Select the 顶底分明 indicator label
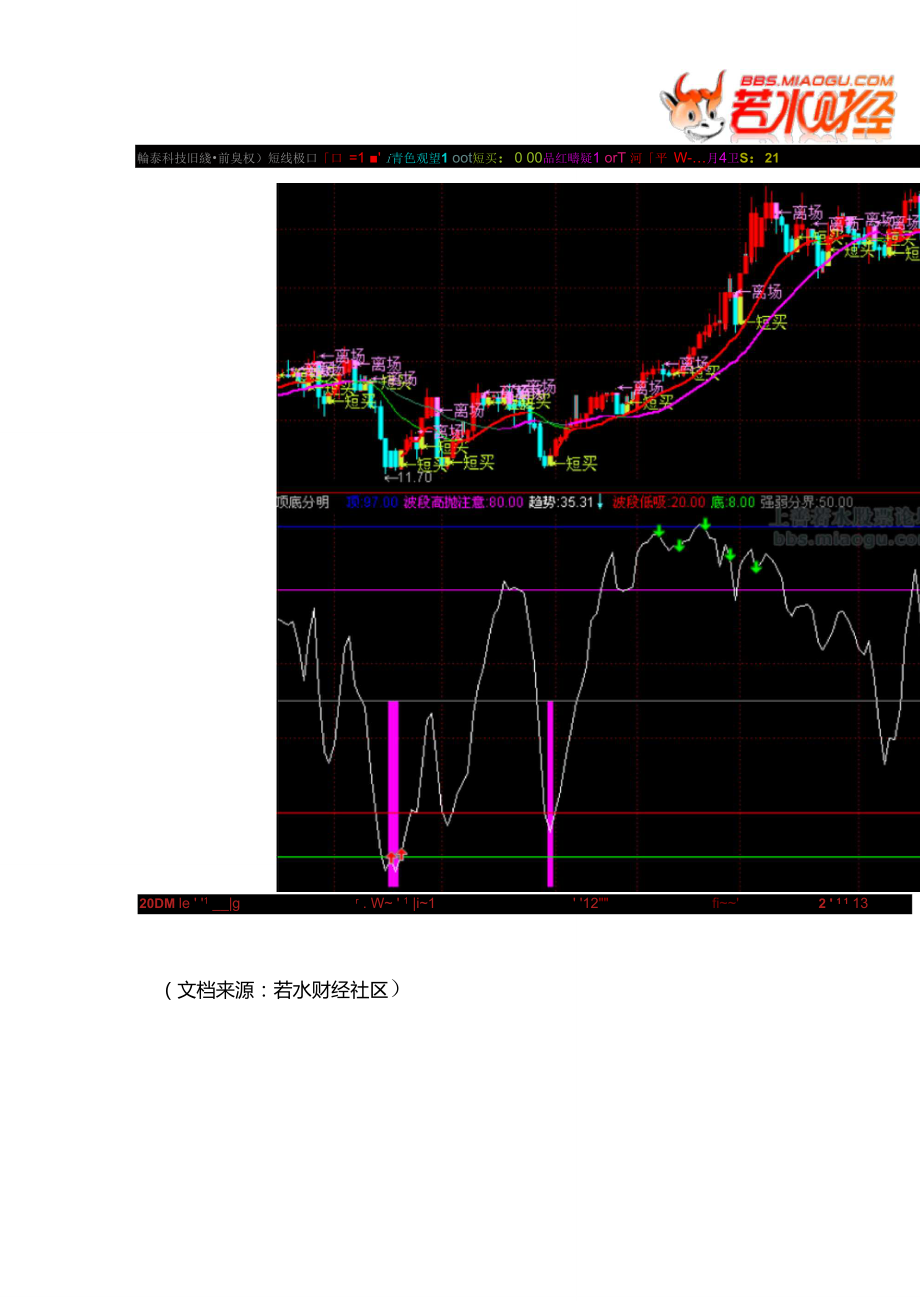The width and height of the screenshot is (920, 1301). 303,502
